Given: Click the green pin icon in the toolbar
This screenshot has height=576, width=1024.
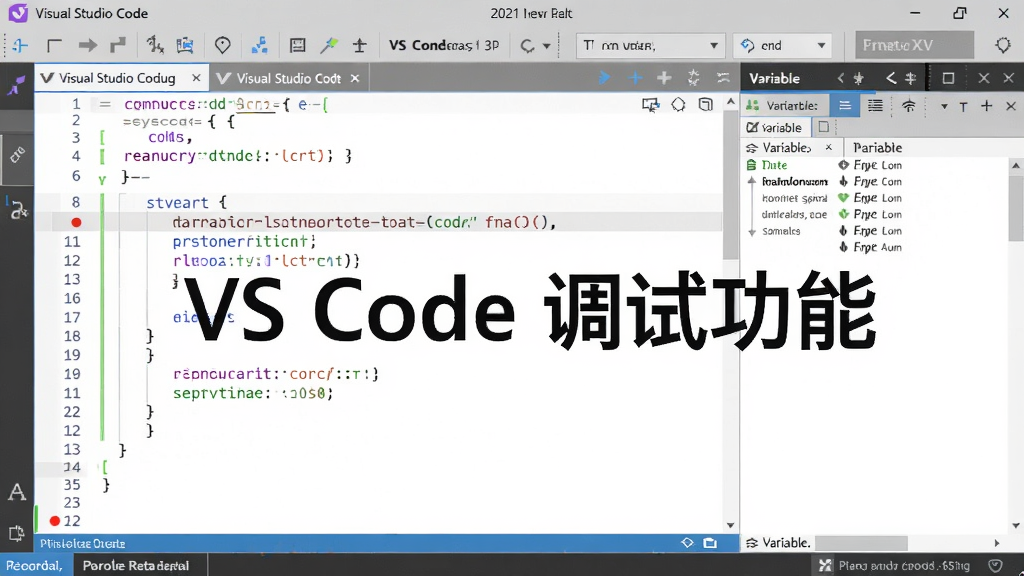Looking at the screenshot, I should tap(329, 45).
